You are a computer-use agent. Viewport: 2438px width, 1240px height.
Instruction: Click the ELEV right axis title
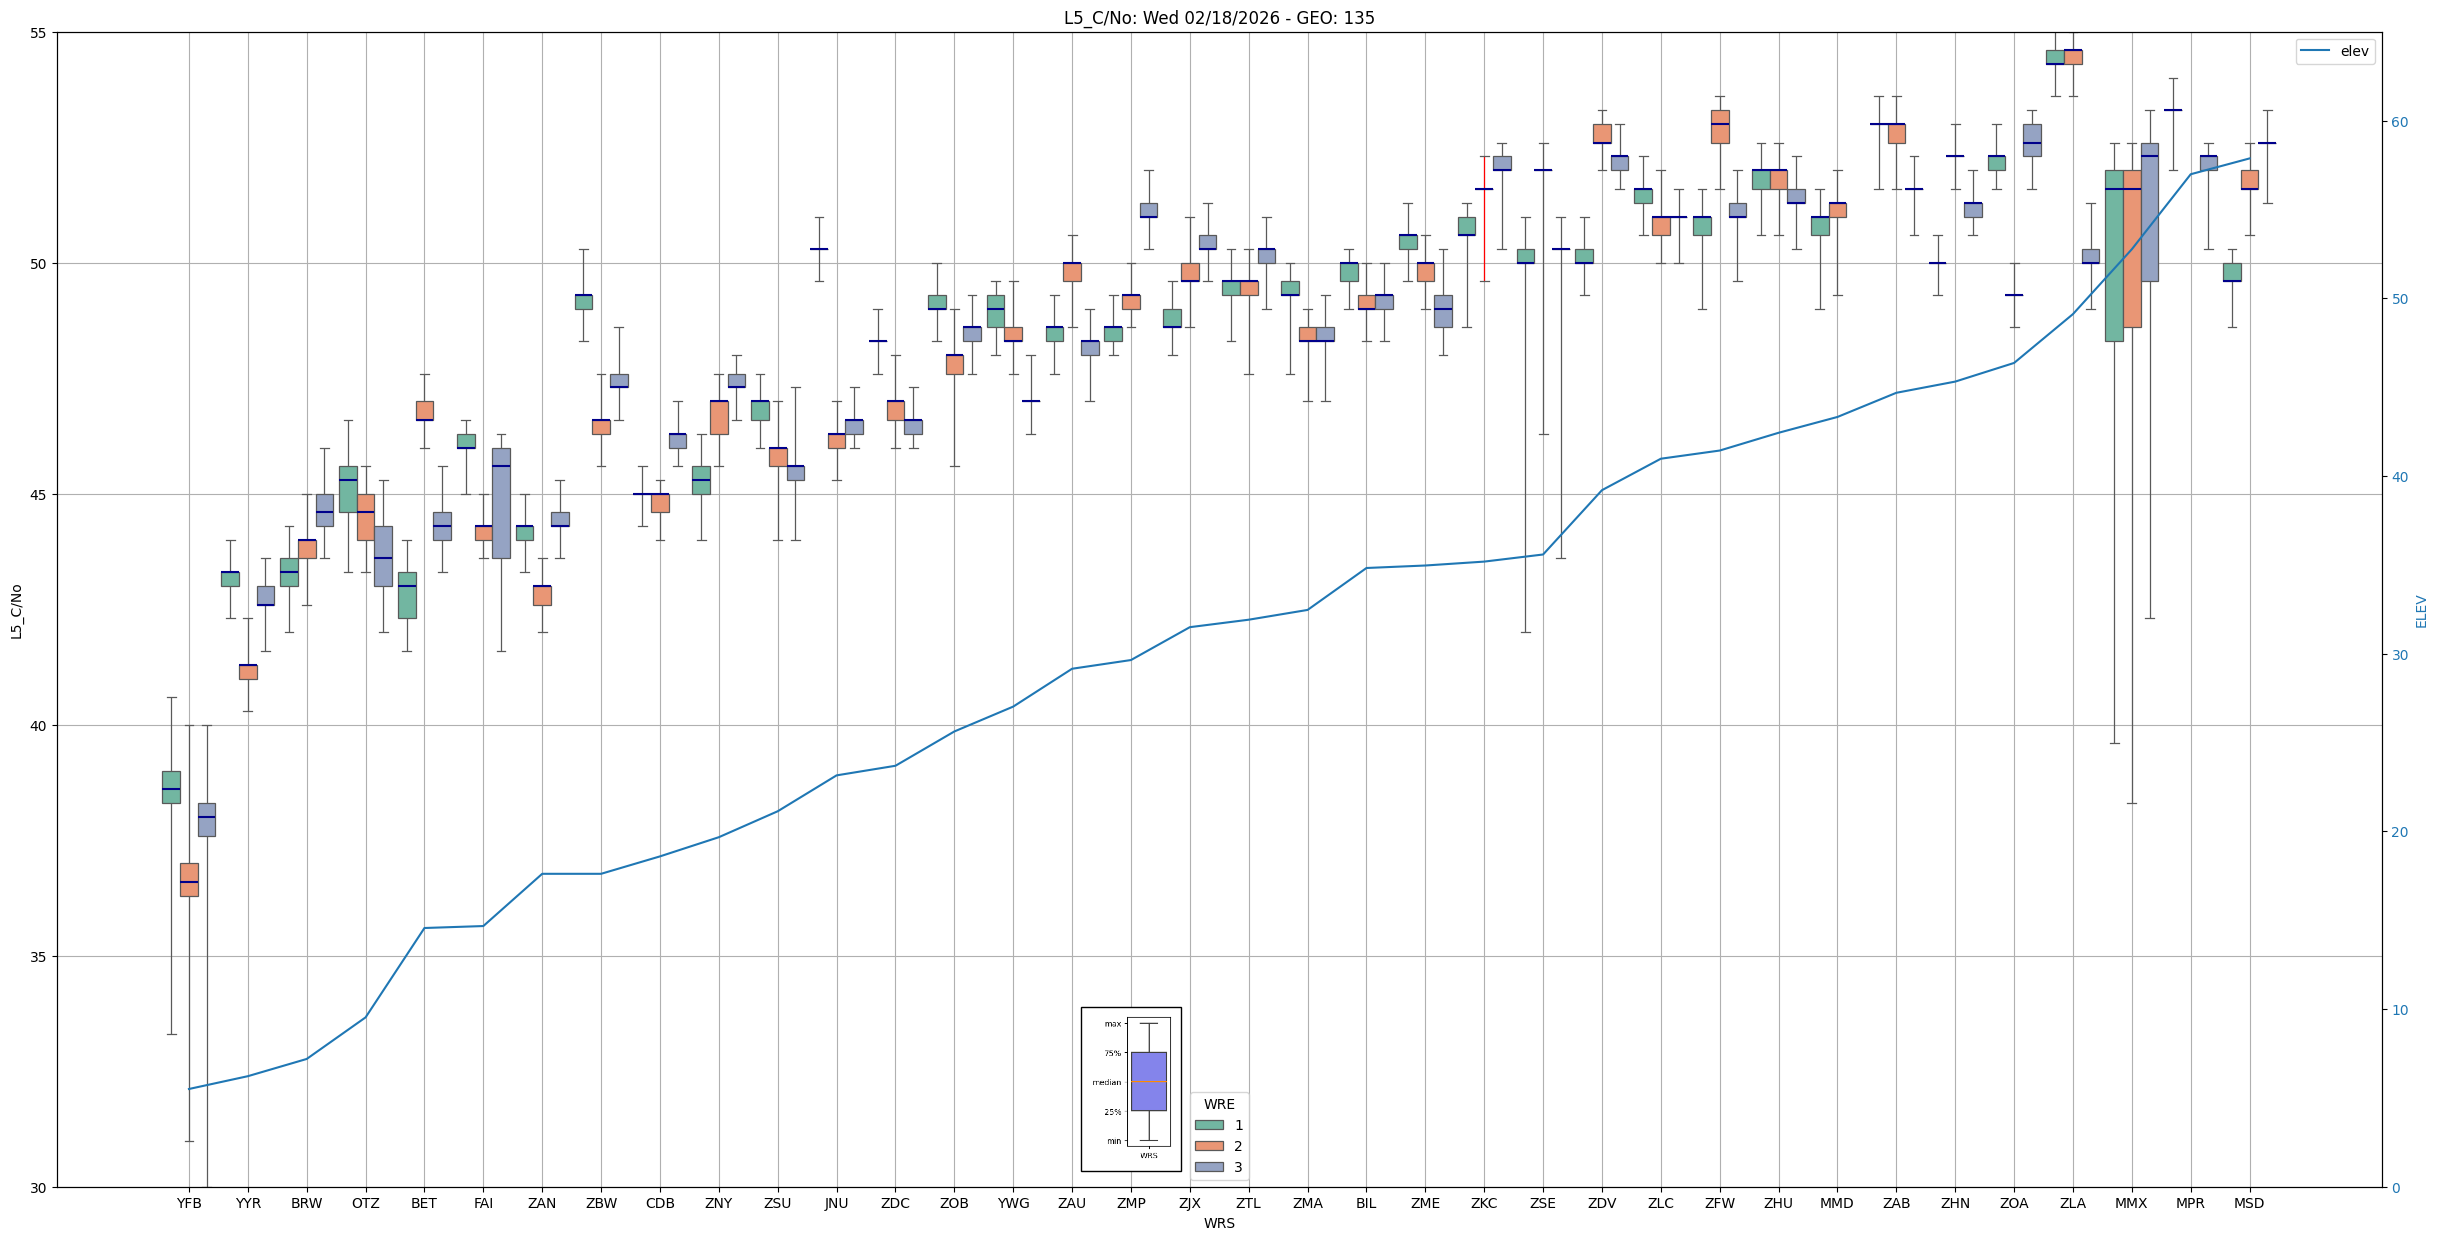[2421, 611]
